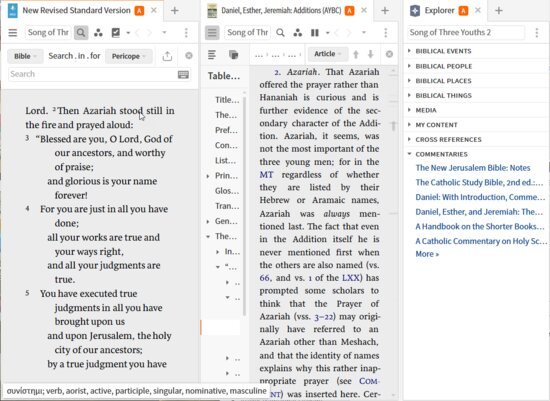Close the locator bar in the AYBC panel

click(x=389, y=54)
